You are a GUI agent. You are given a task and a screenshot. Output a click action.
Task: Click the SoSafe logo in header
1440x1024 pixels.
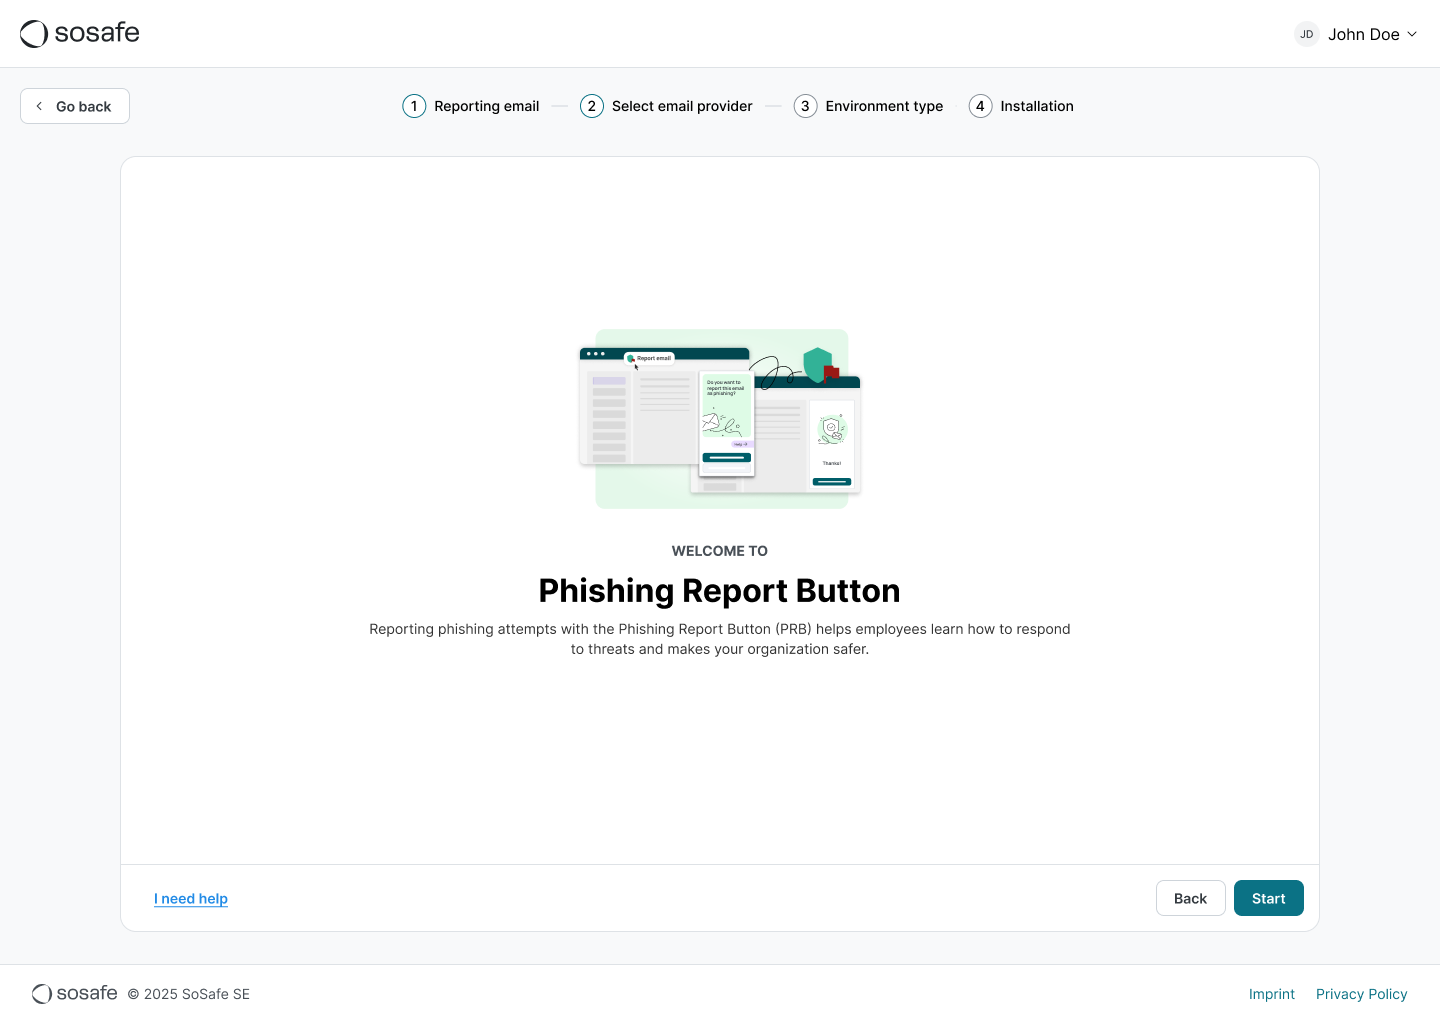tap(80, 33)
